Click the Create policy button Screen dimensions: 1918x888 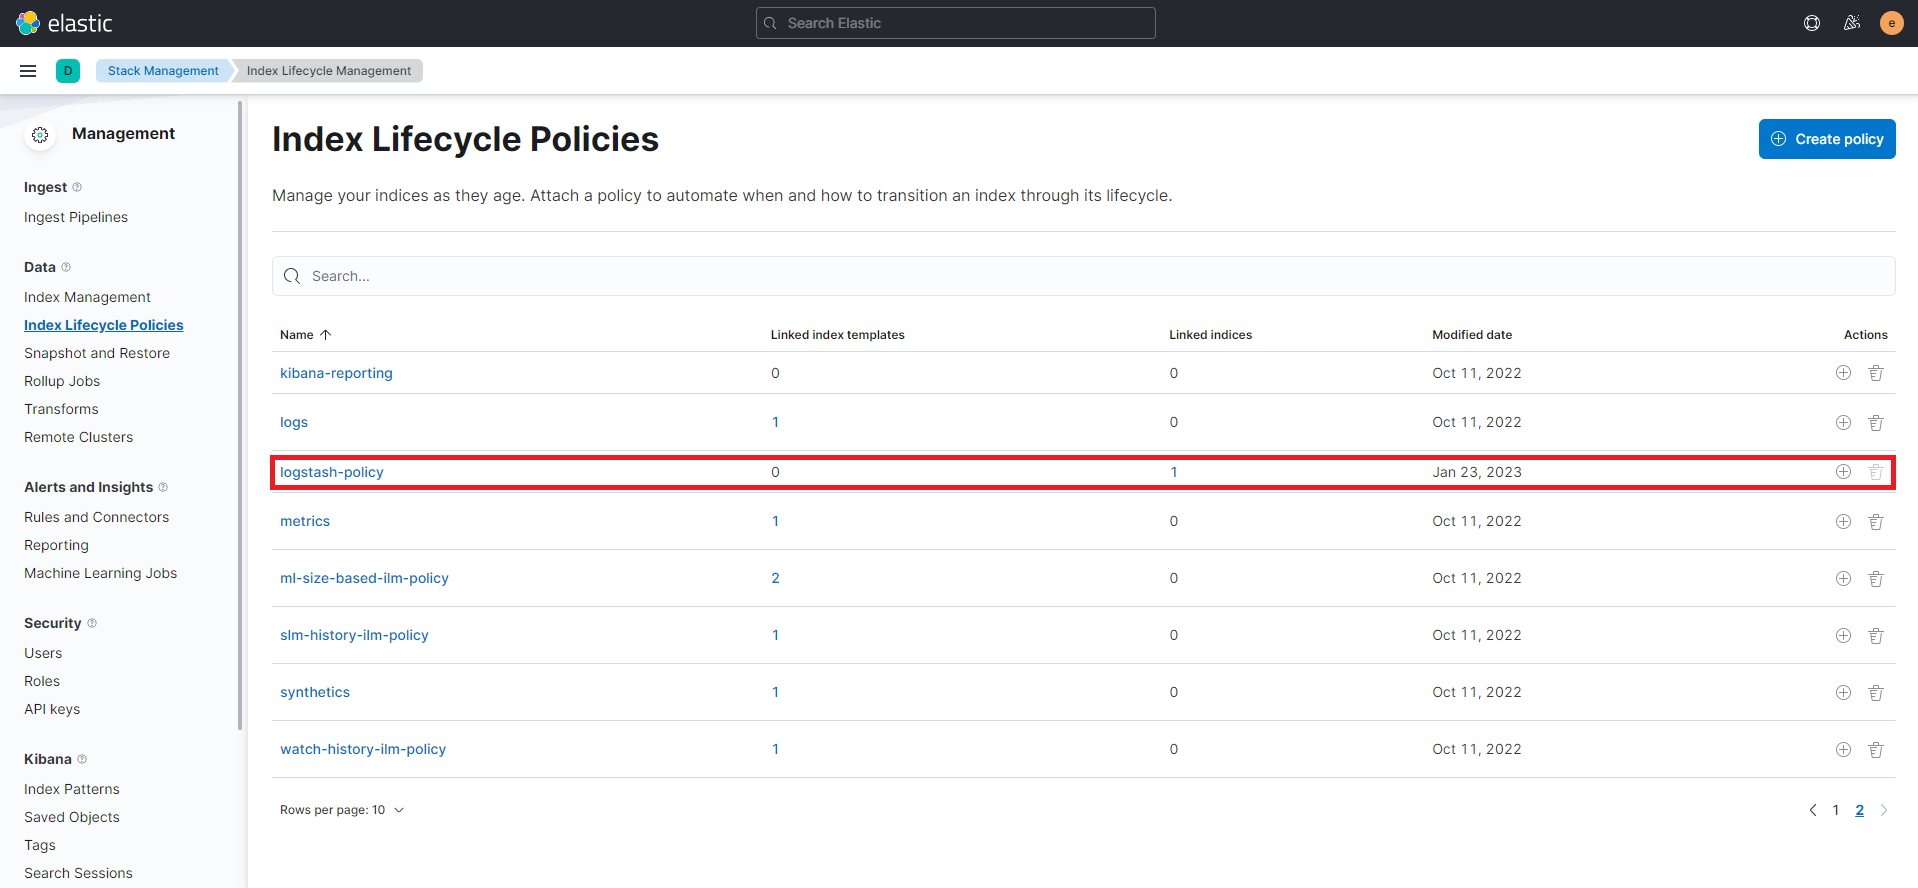point(1826,139)
